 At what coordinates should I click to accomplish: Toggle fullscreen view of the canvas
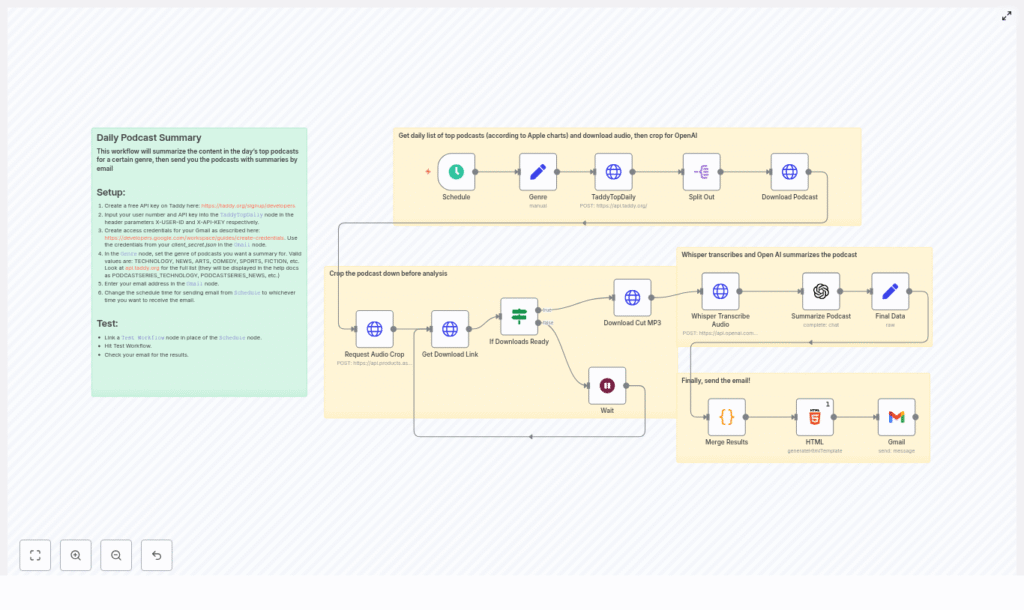(x=1007, y=16)
